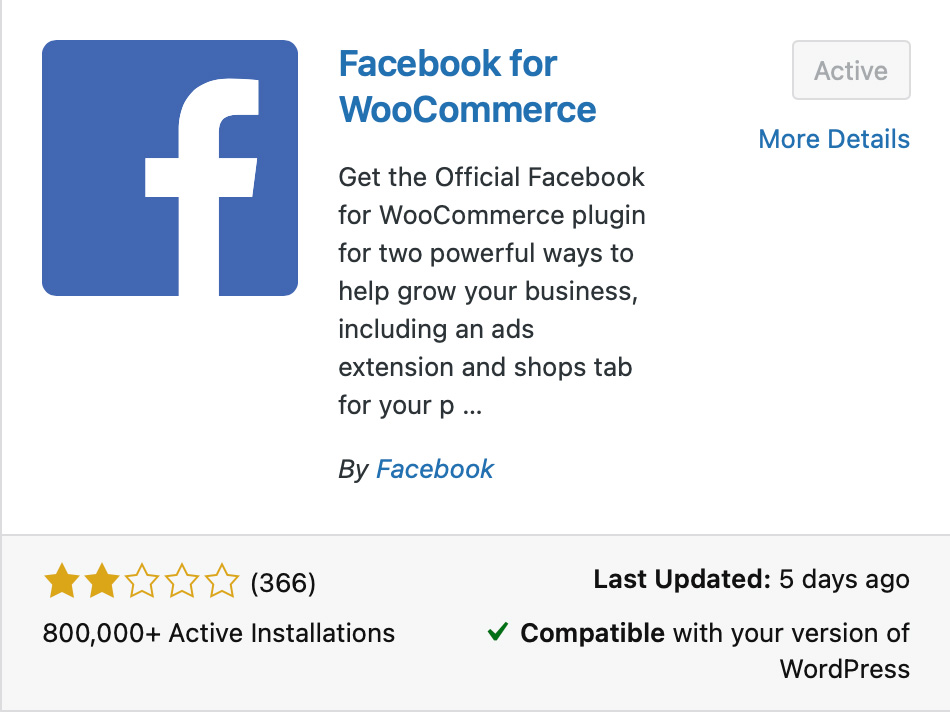
Task: Click the third empty rating star
Action: click(142, 581)
